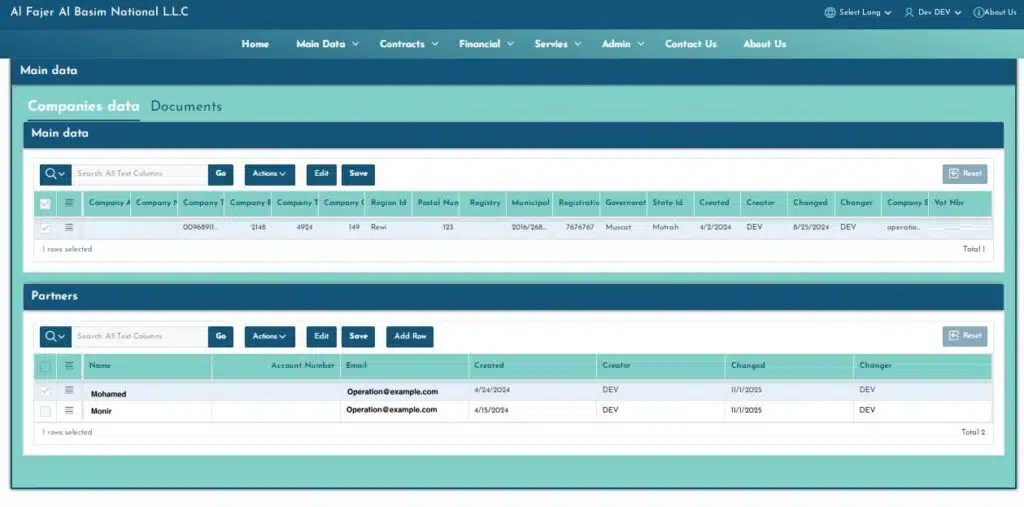Open row menu icon for Mohamed
This screenshot has width=1024, height=507.
click(x=69, y=390)
